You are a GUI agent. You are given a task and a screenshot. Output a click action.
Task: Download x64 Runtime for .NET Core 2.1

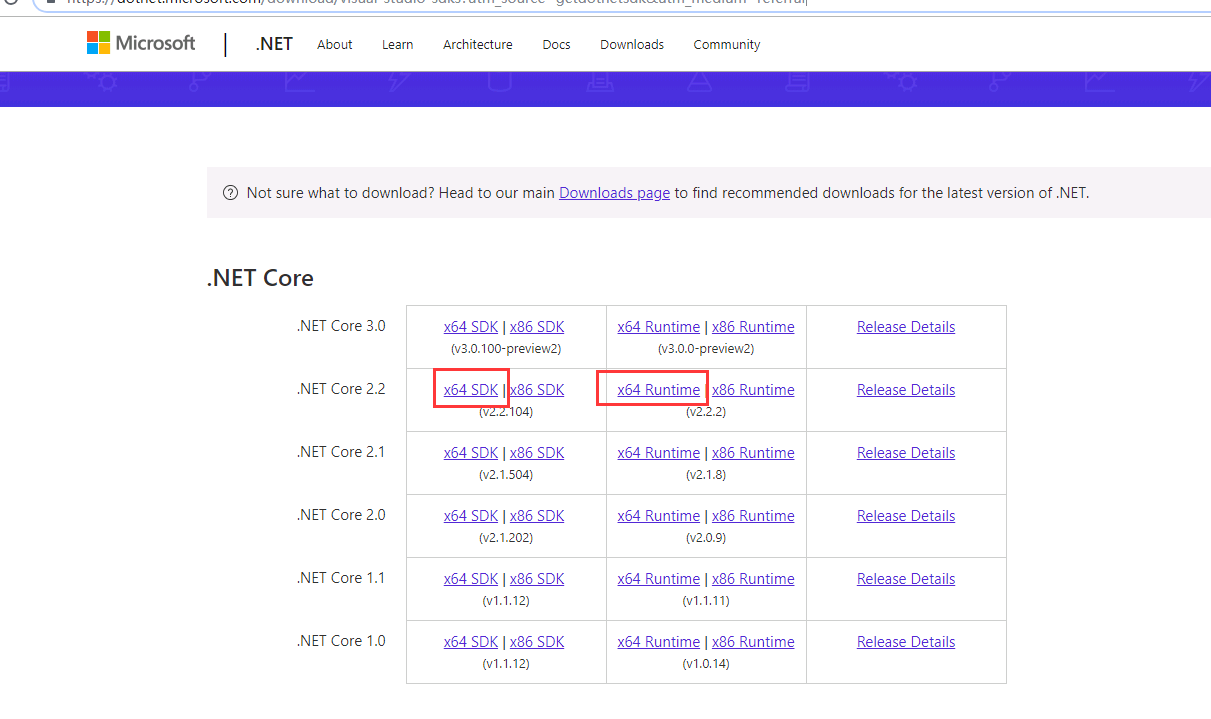659,453
